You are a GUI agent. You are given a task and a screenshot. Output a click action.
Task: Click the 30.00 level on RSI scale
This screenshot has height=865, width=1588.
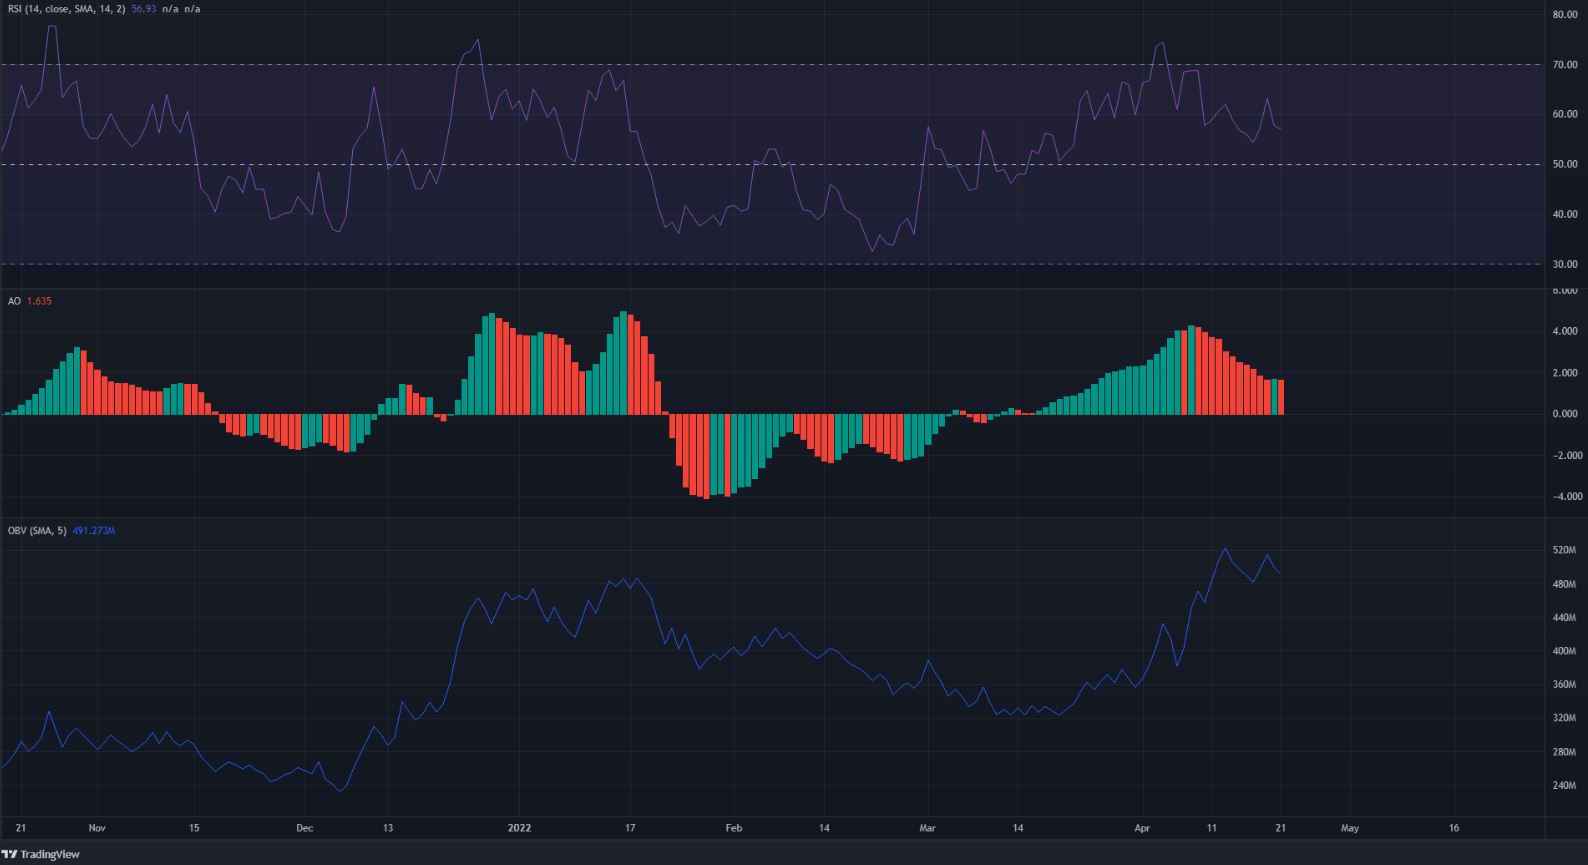point(1564,264)
